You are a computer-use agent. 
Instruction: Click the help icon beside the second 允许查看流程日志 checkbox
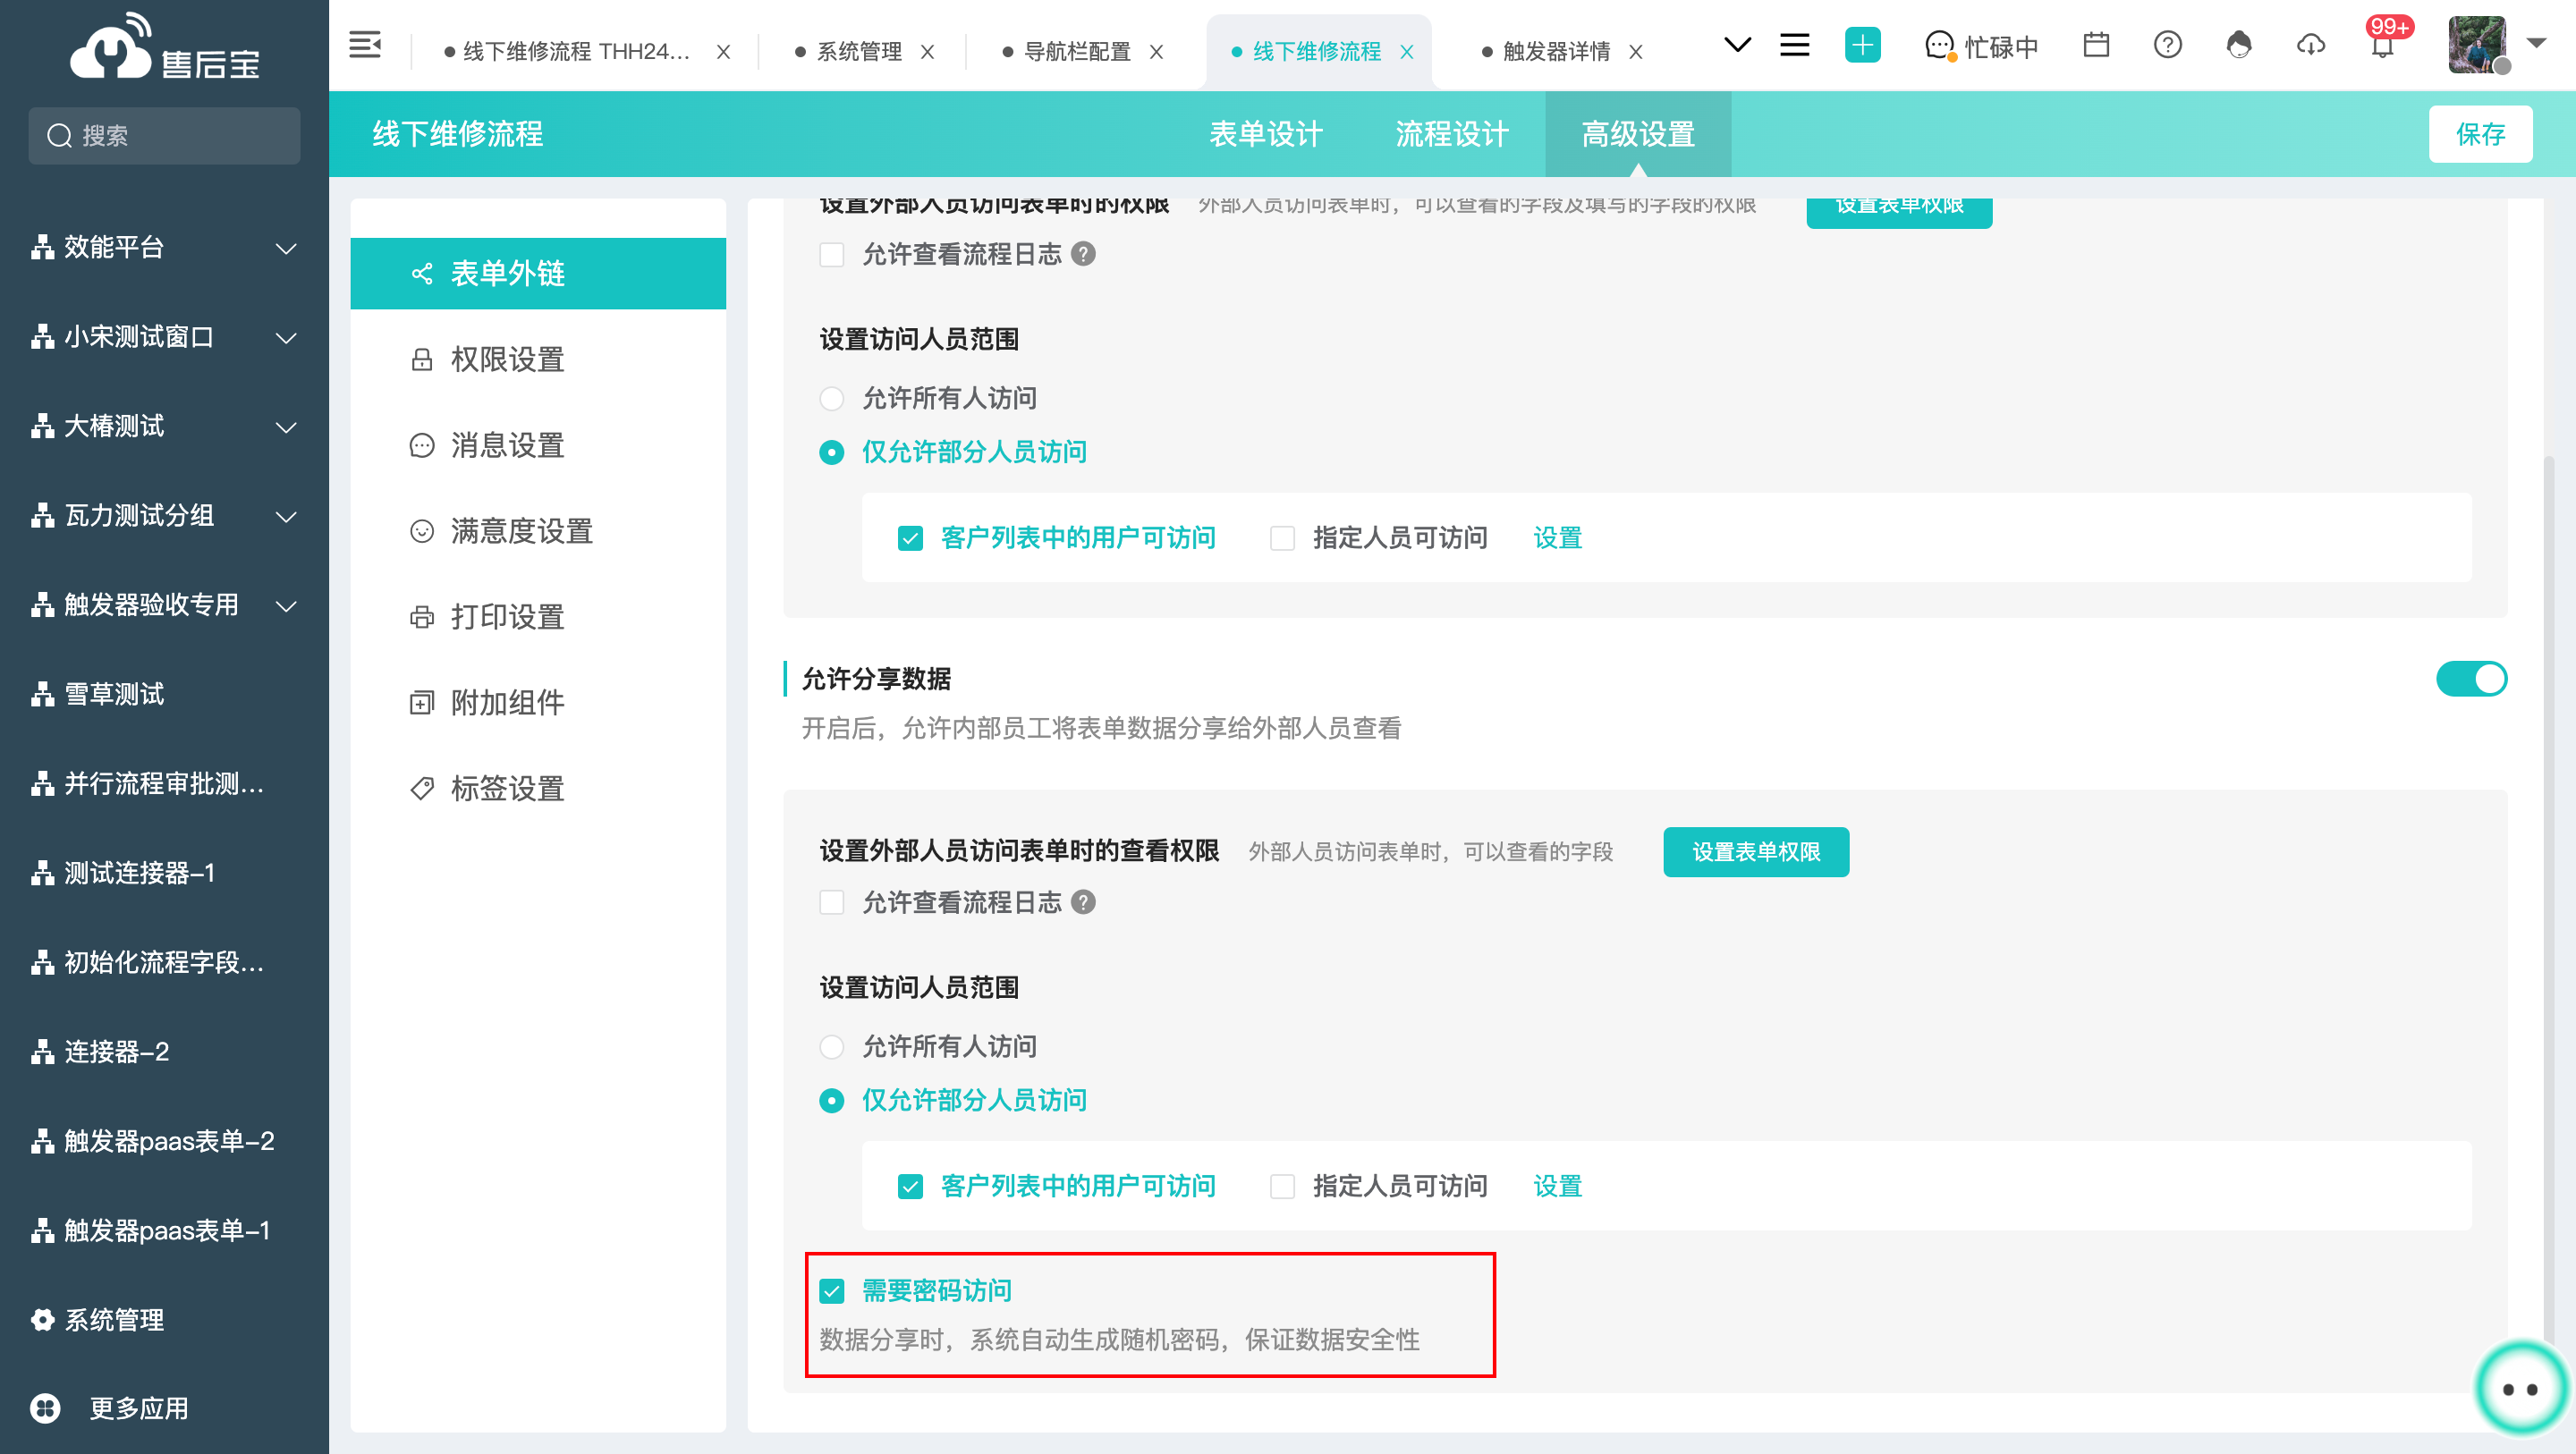point(1083,902)
